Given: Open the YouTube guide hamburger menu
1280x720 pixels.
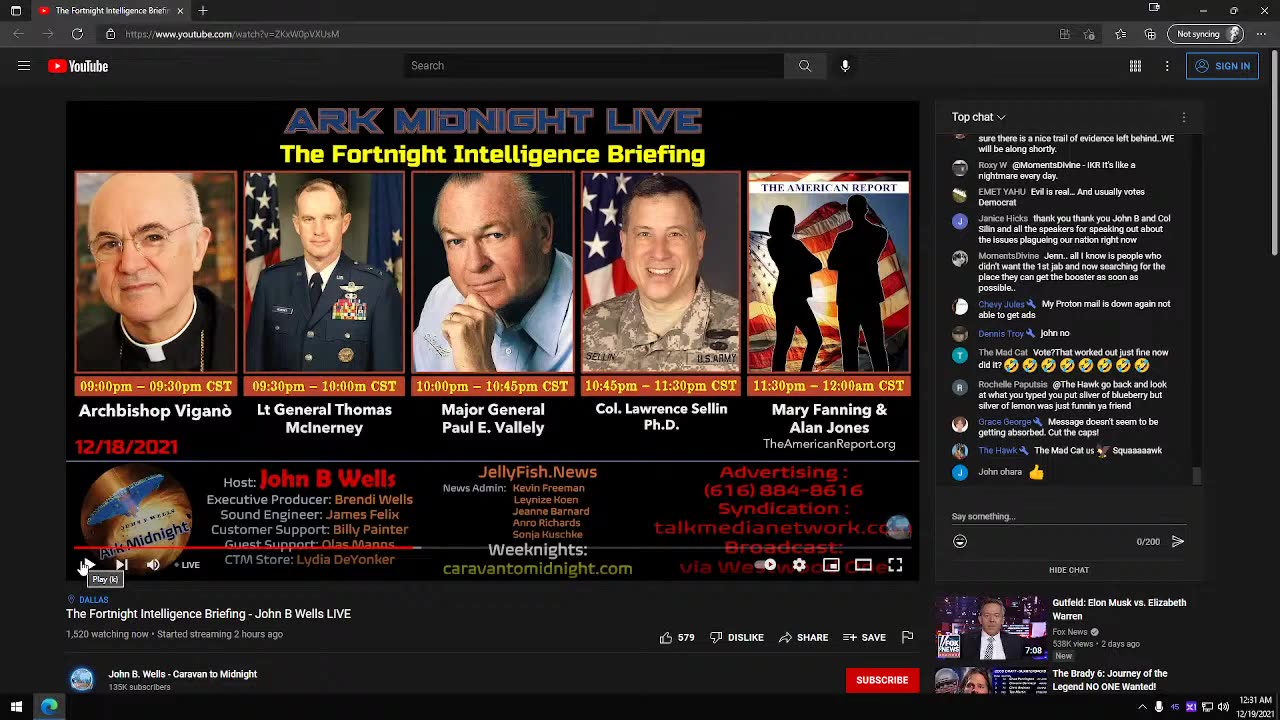Looking at the screenshot, I should pyautogui.click(x=24, y=66).
